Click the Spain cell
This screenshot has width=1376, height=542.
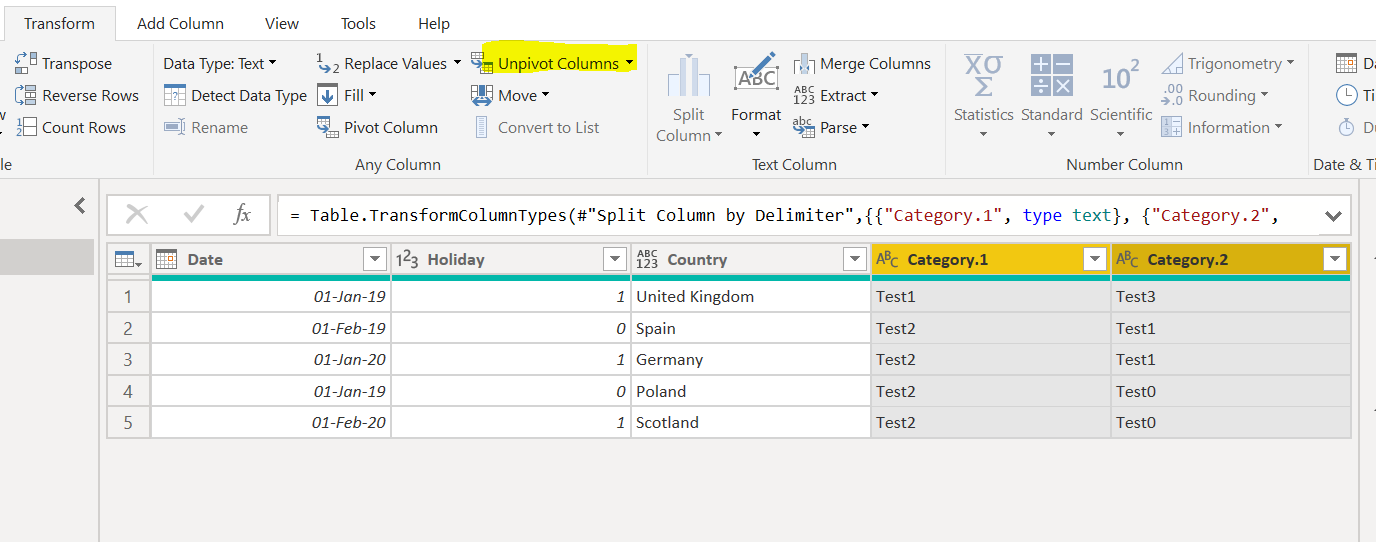tap(751, 328)
